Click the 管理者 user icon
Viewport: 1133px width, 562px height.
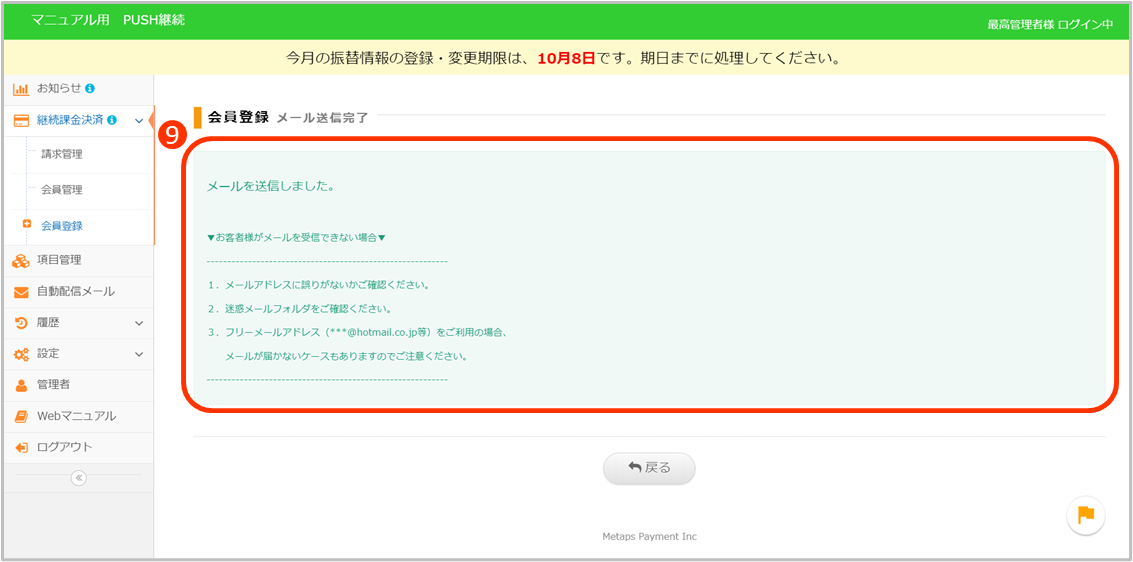pyautogui.click(x=20, y=385)
